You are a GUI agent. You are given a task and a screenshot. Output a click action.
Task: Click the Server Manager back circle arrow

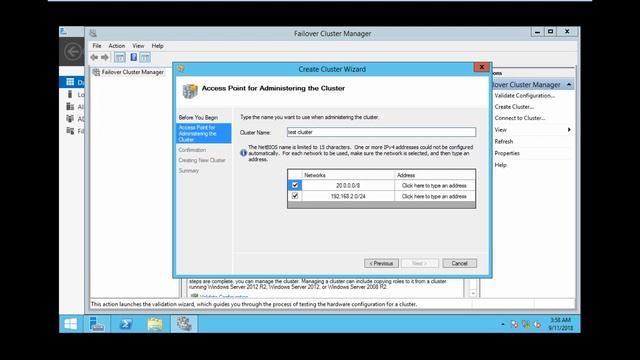tap(73, 52)
